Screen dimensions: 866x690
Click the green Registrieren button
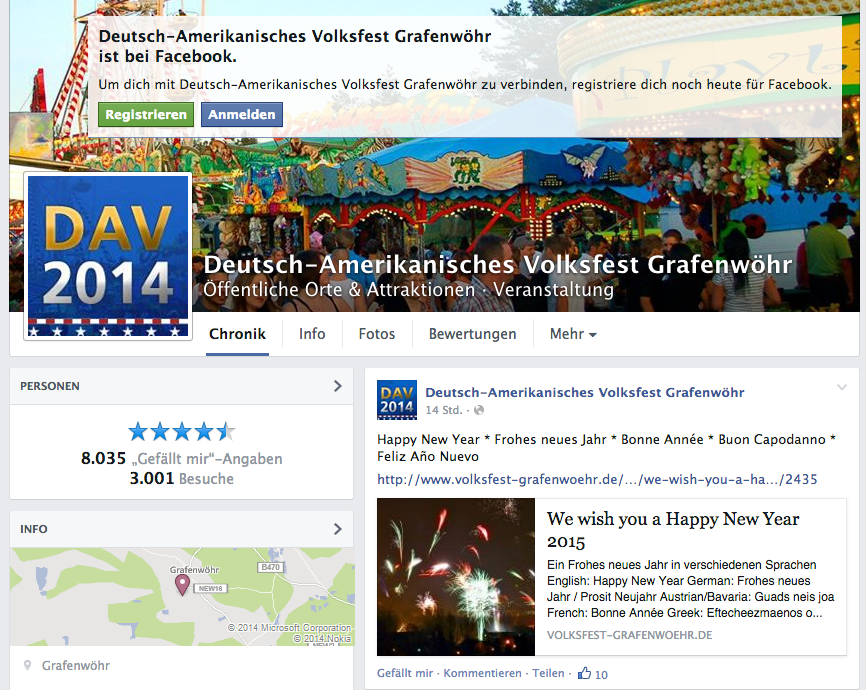coord(146,114)
